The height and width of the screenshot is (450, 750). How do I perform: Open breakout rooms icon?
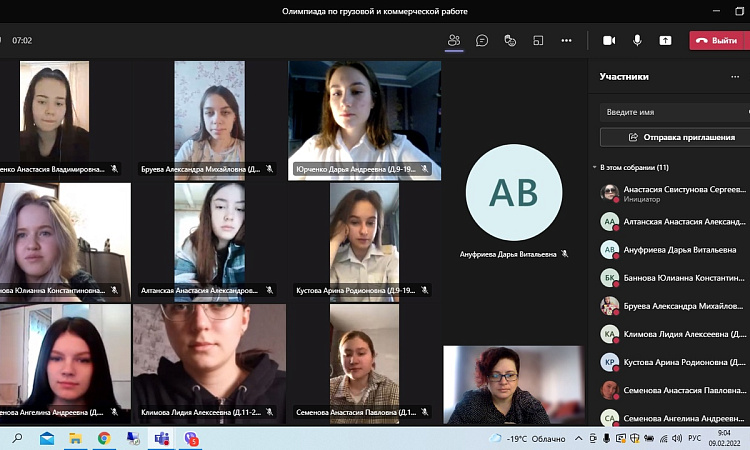538,41
